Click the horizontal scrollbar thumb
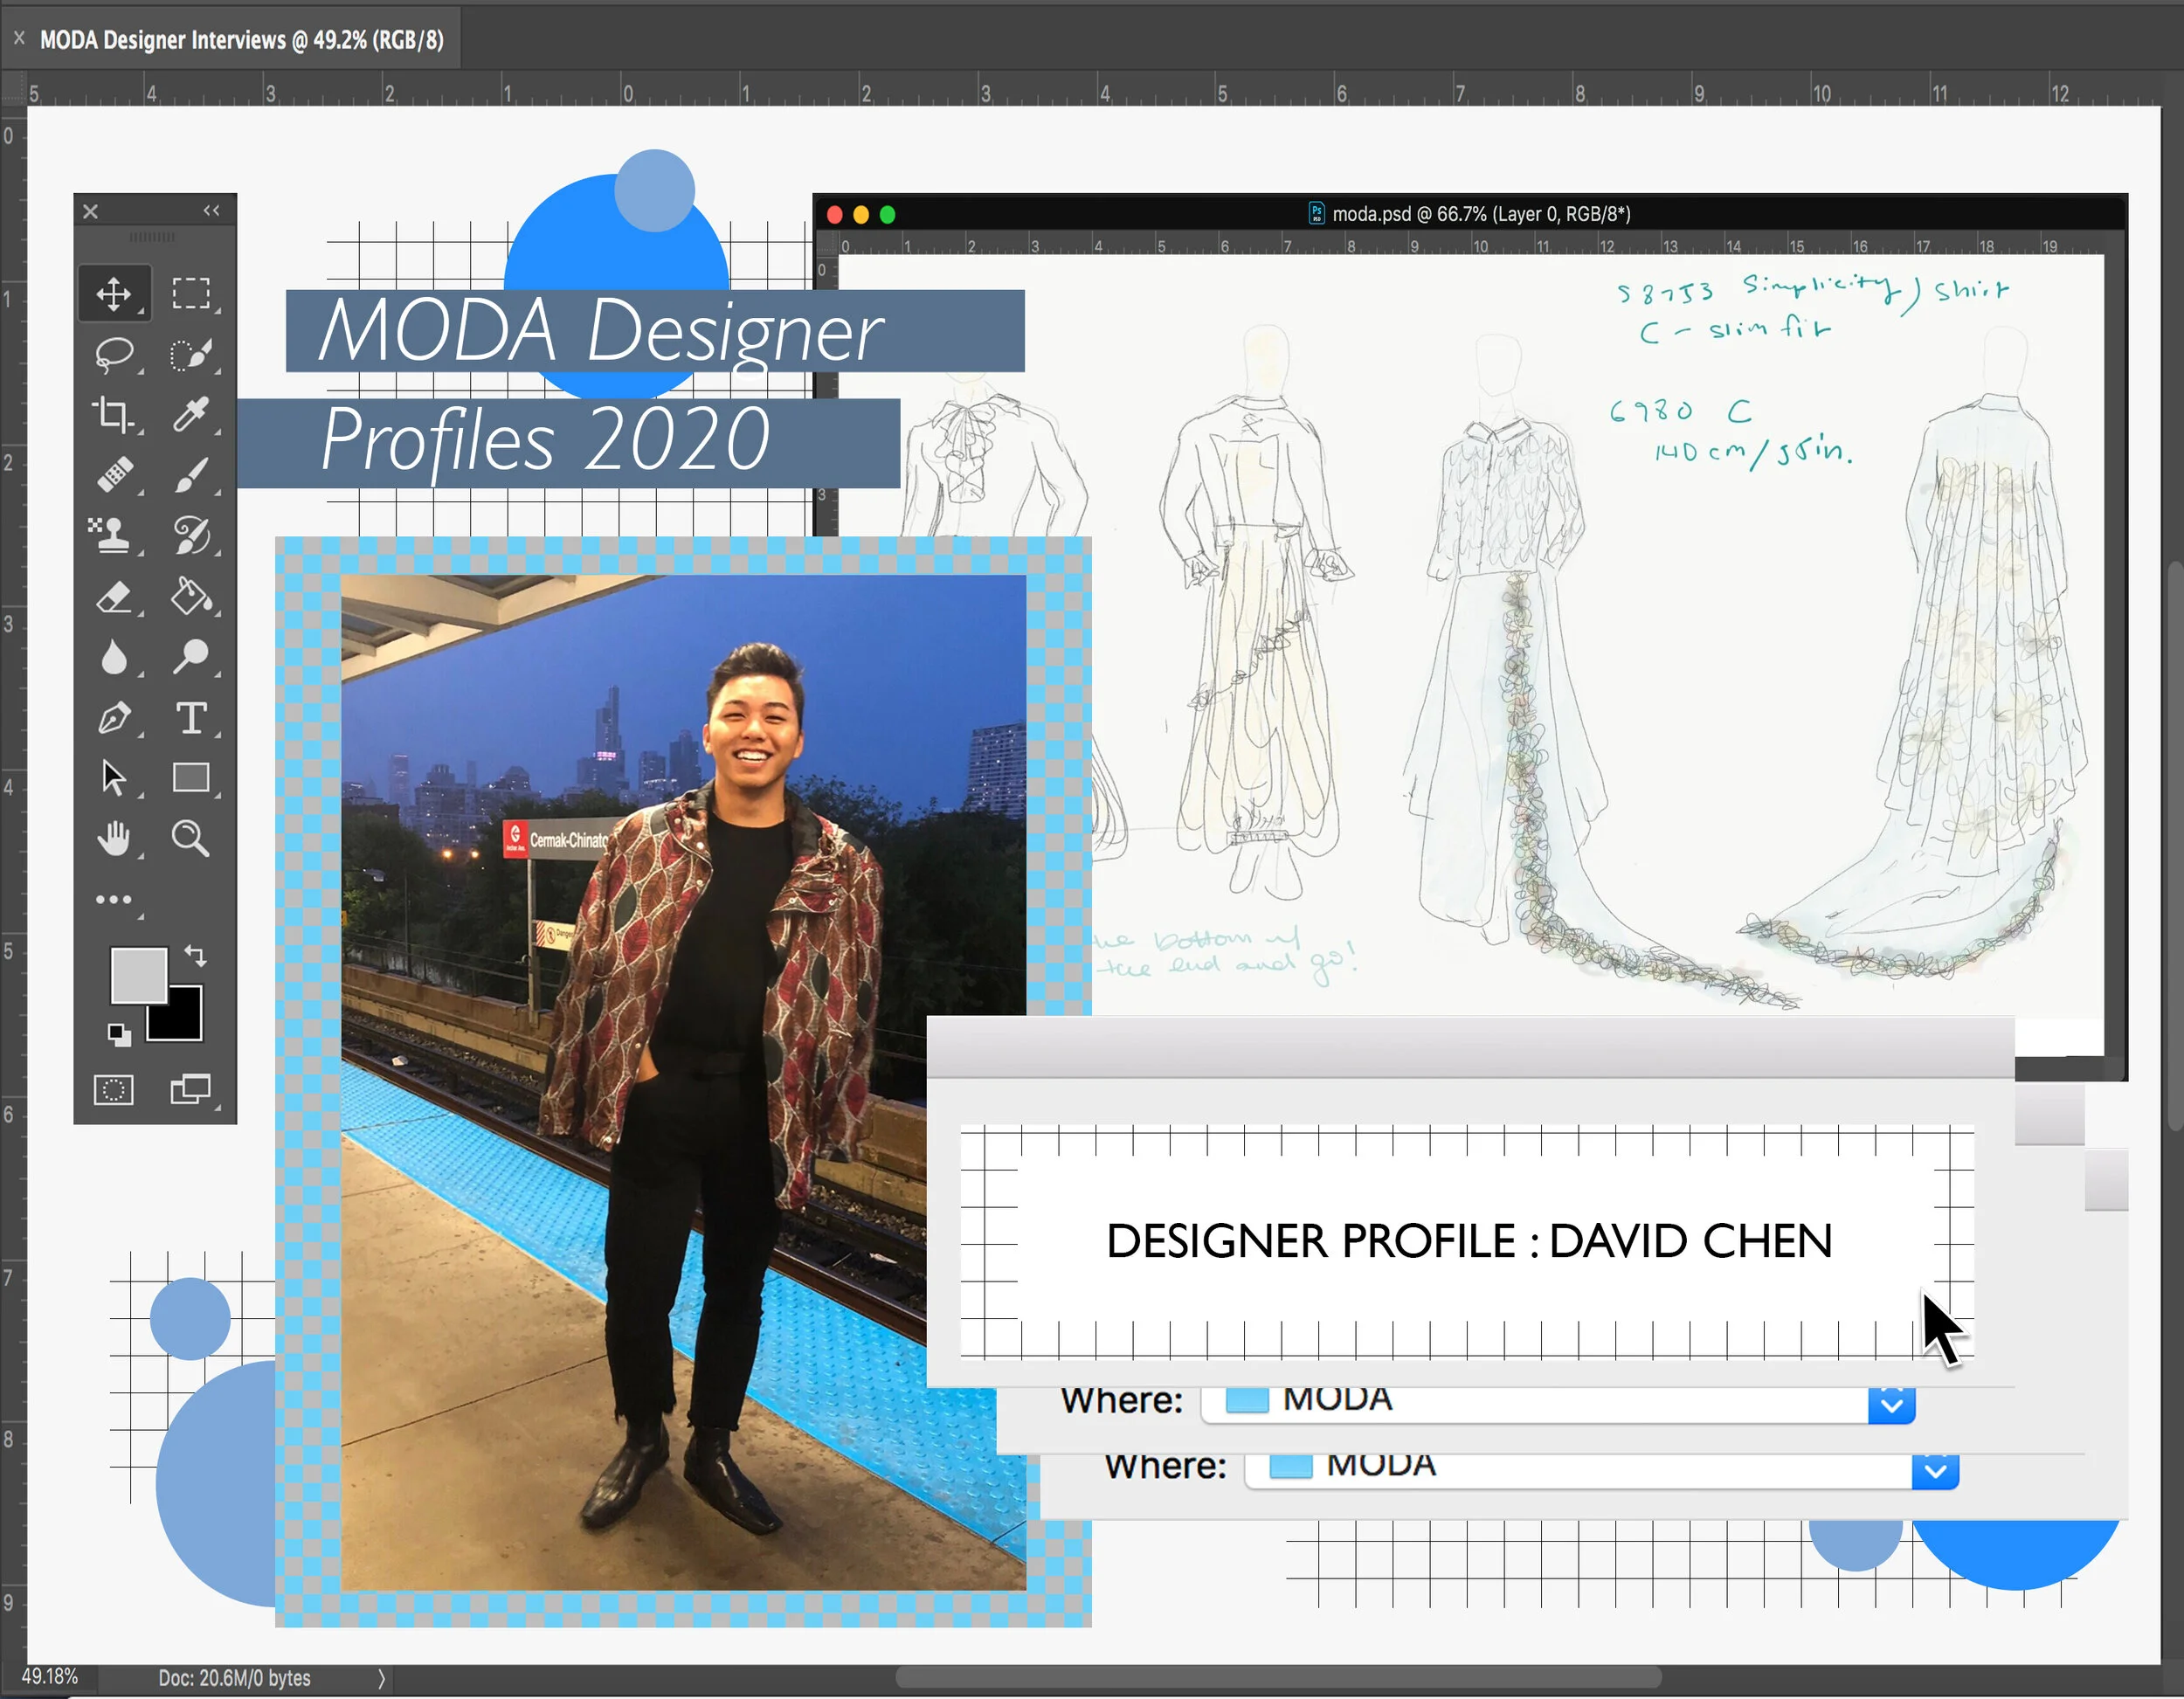This screenshot has width=2184, height=1699. (x=1278, y=1676)
